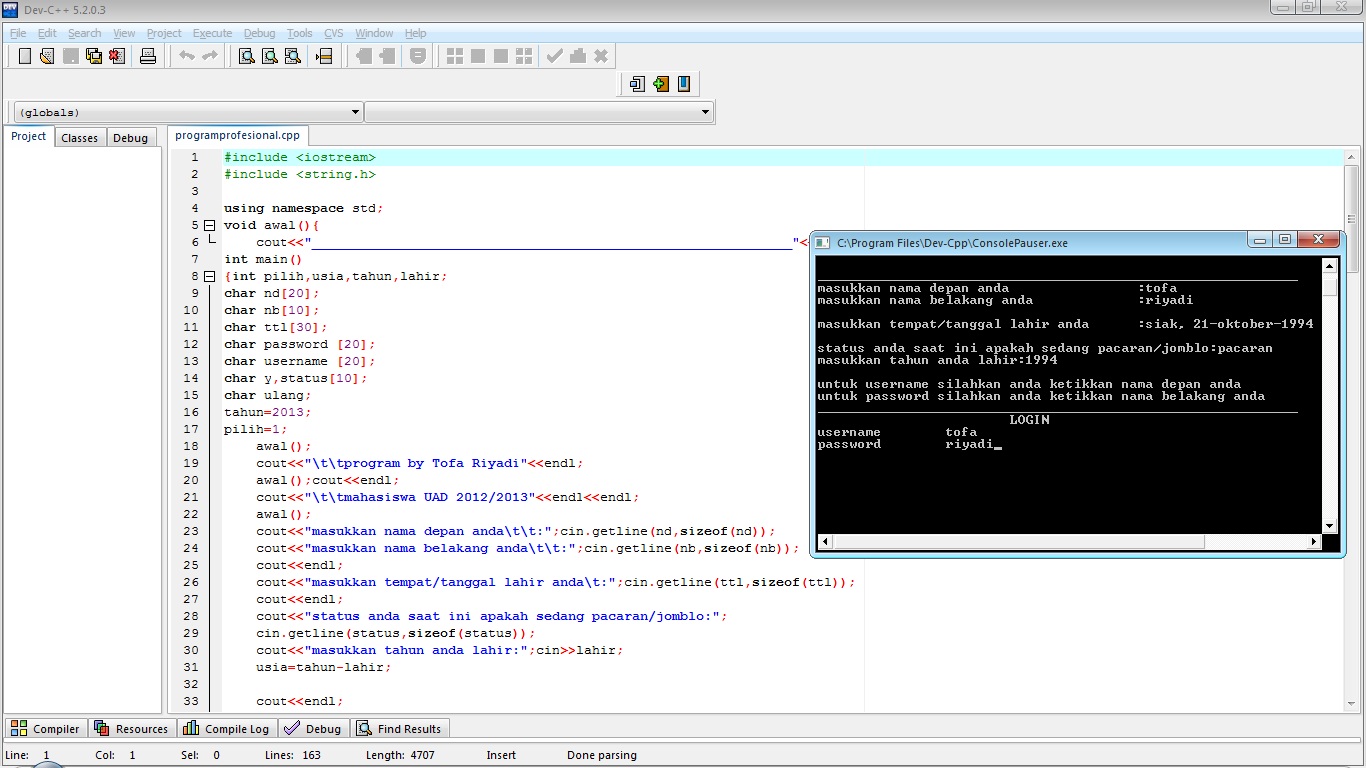Click console window horizontal scrollbar right arrow

[1314, 542]
